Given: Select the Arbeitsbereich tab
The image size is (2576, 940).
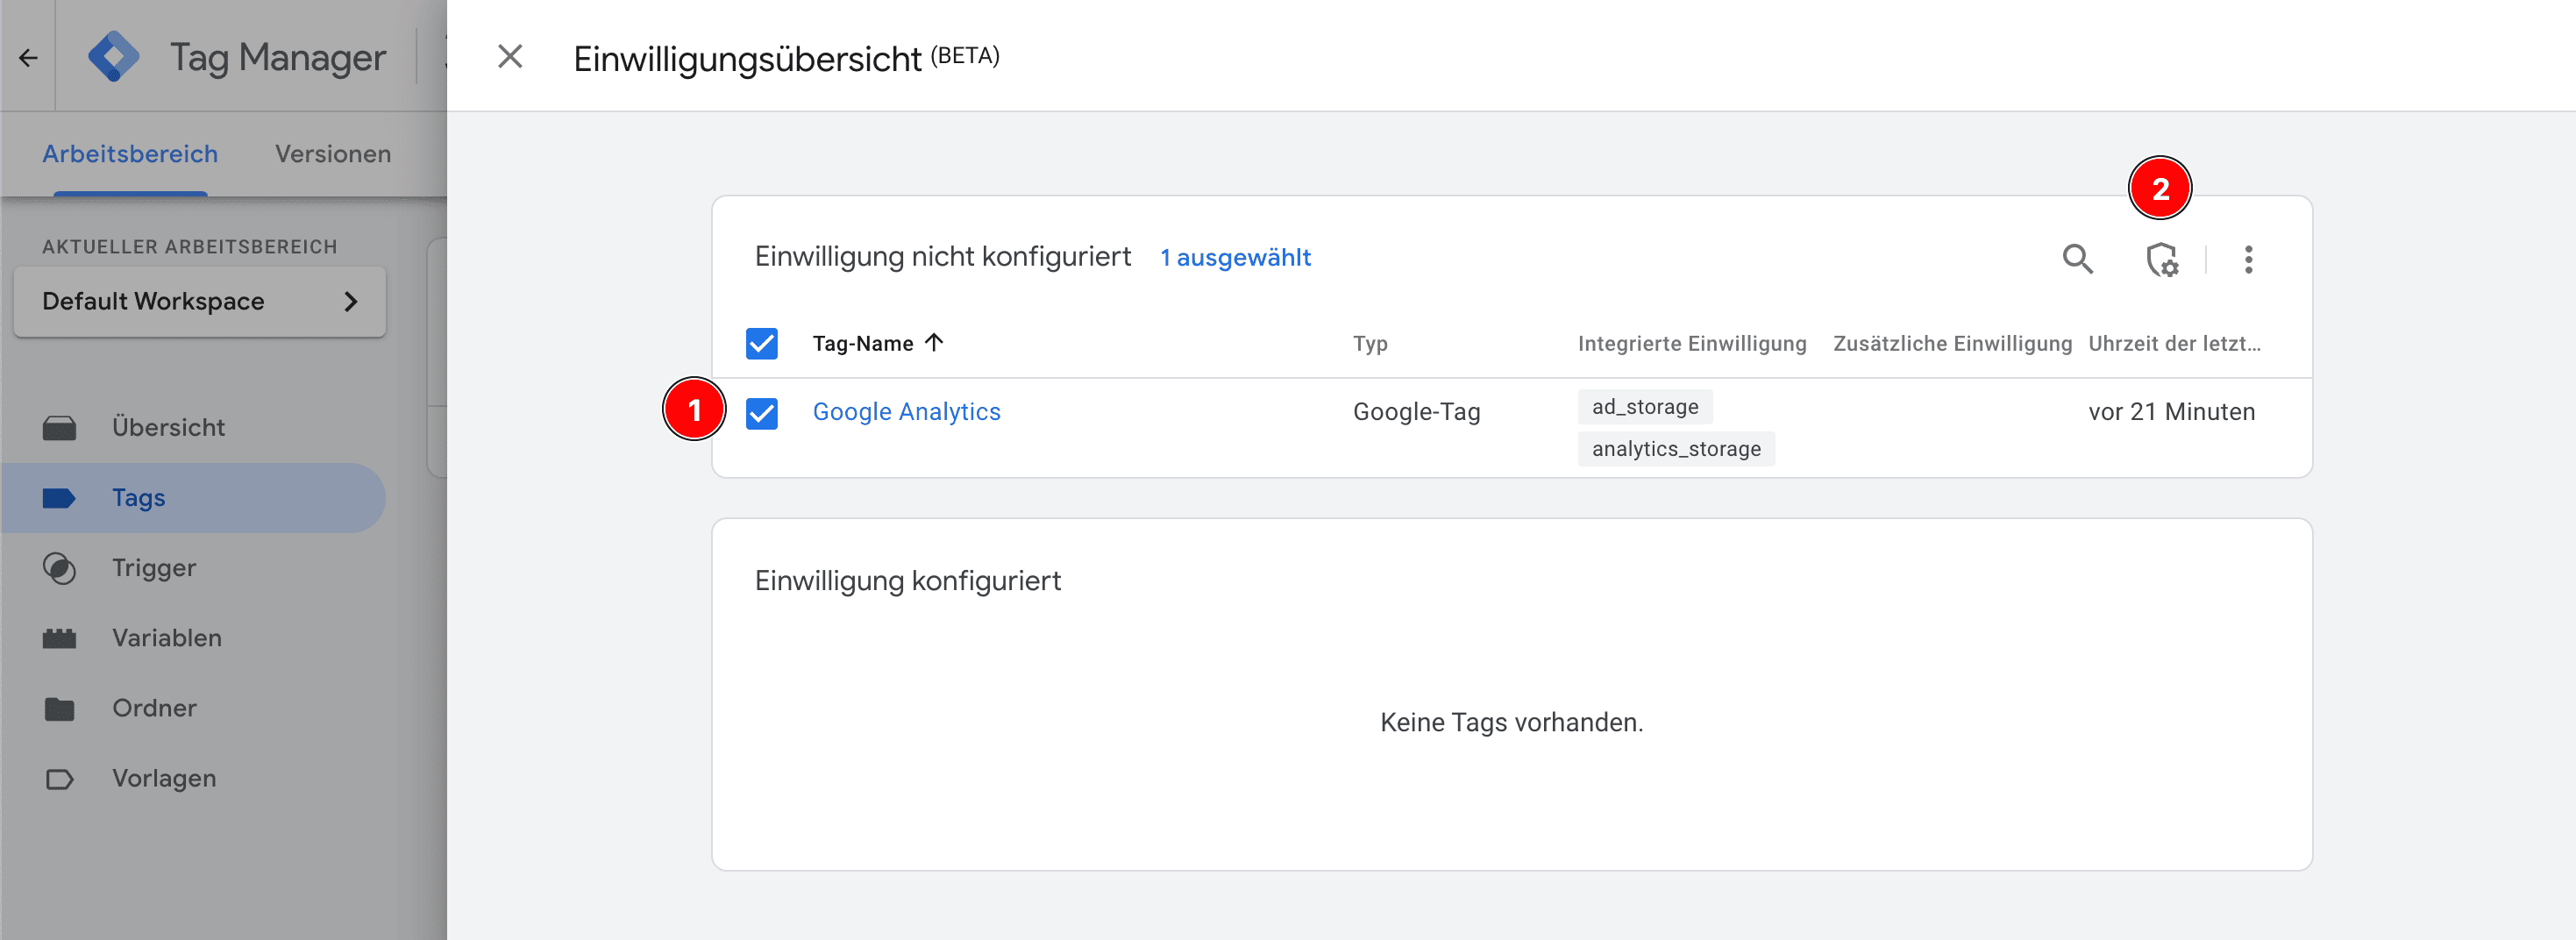Looking at the screenshot, I should tap(130, 154).
